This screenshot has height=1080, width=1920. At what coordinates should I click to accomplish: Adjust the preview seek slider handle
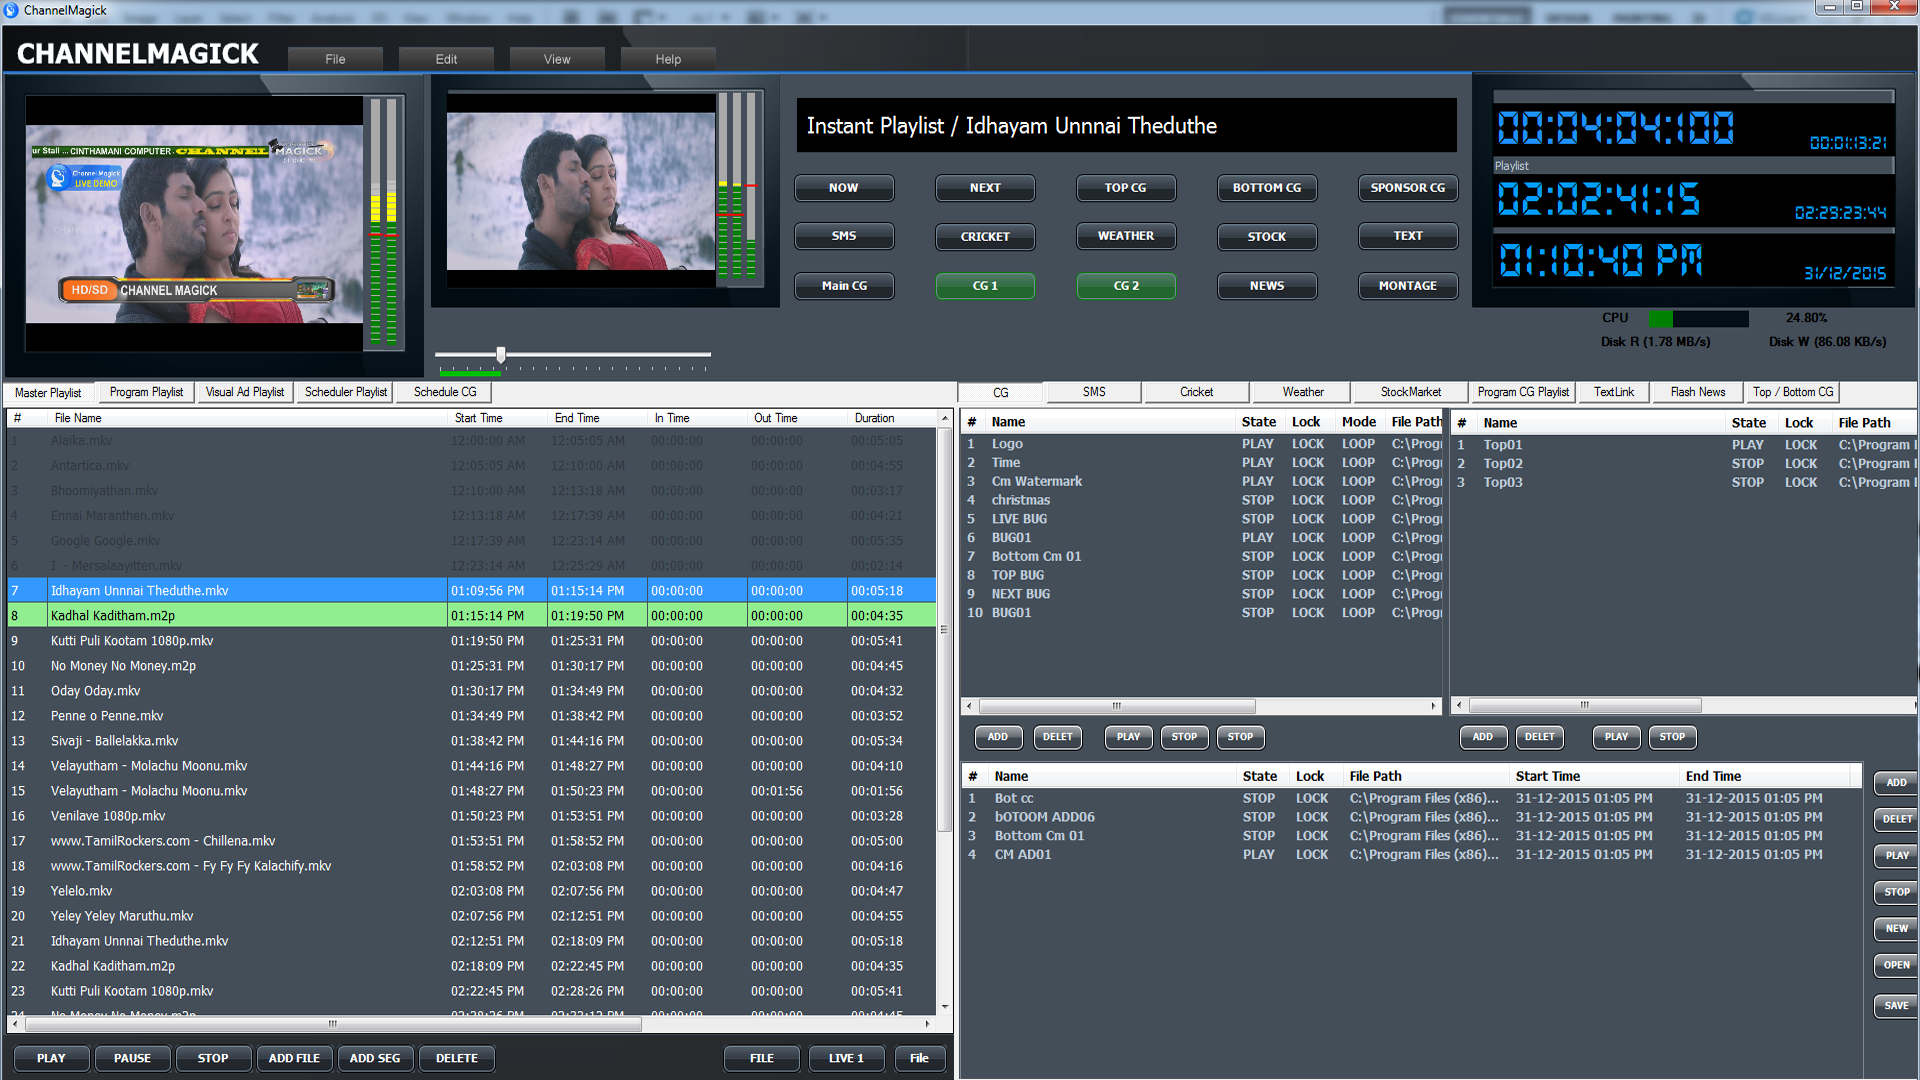501,354
